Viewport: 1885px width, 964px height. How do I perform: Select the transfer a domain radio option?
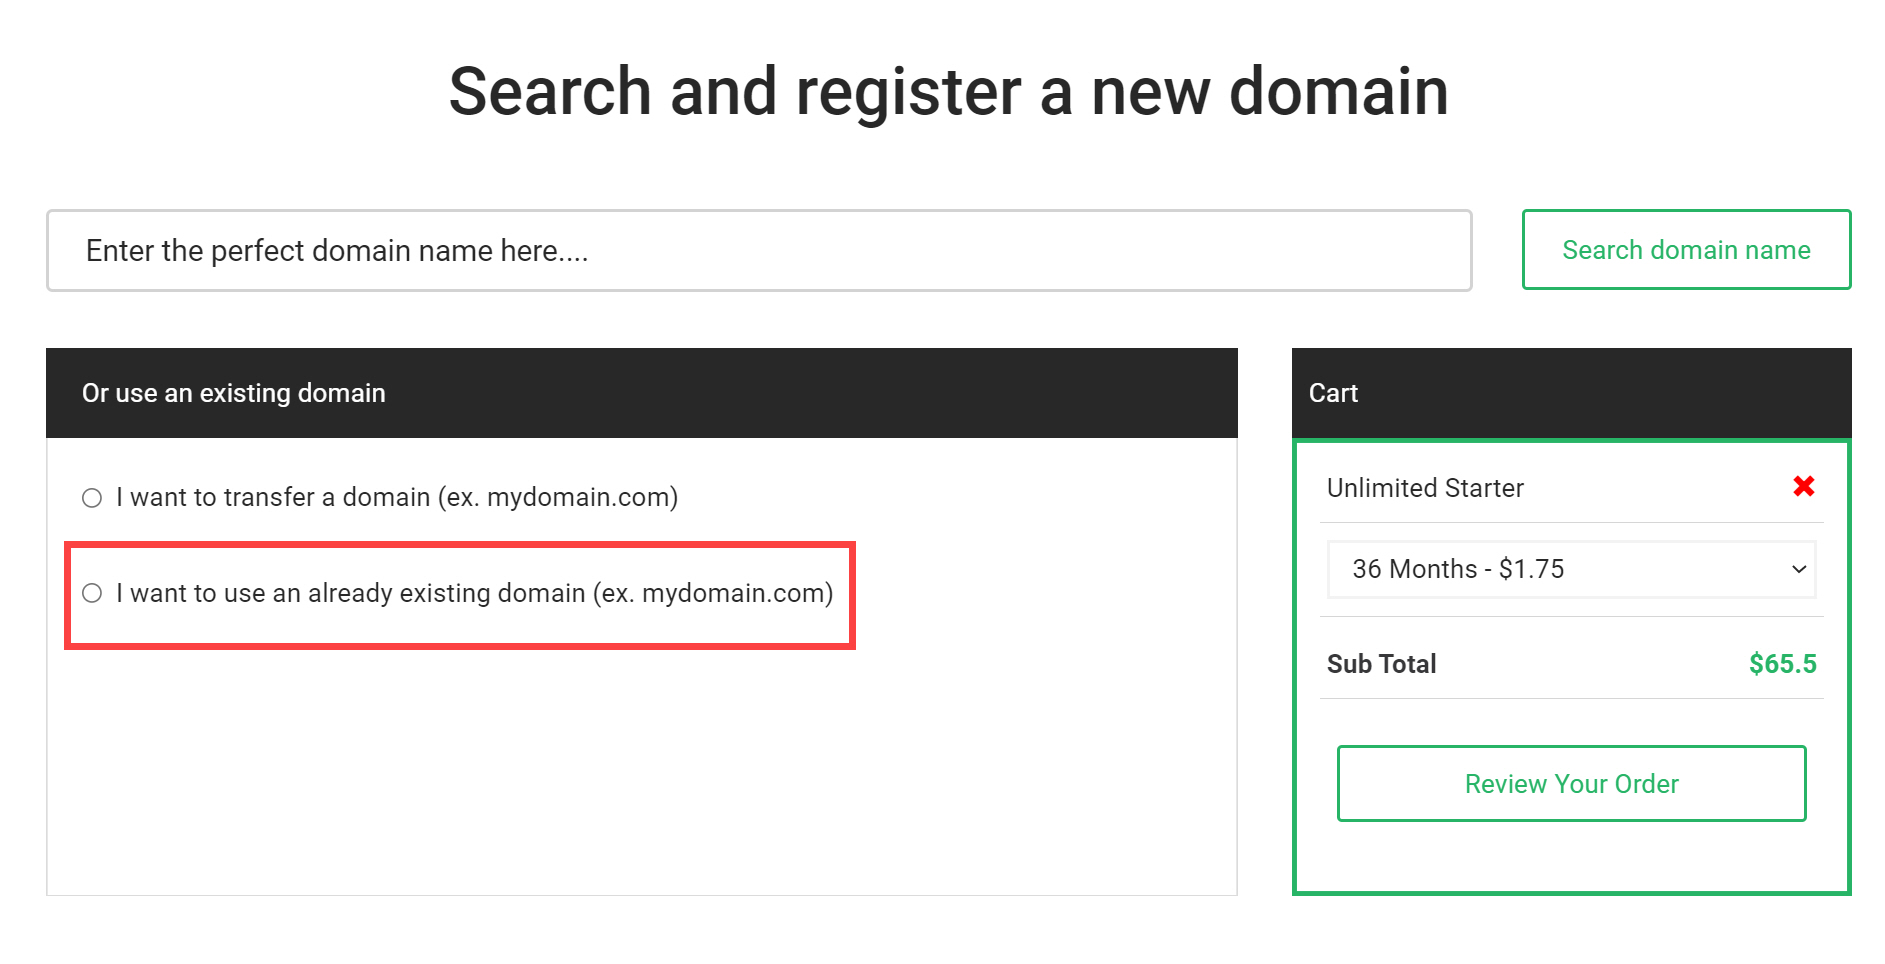click(92, 498)
